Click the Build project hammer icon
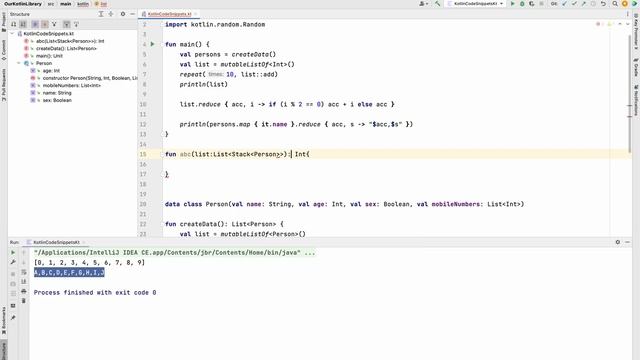 438,4
